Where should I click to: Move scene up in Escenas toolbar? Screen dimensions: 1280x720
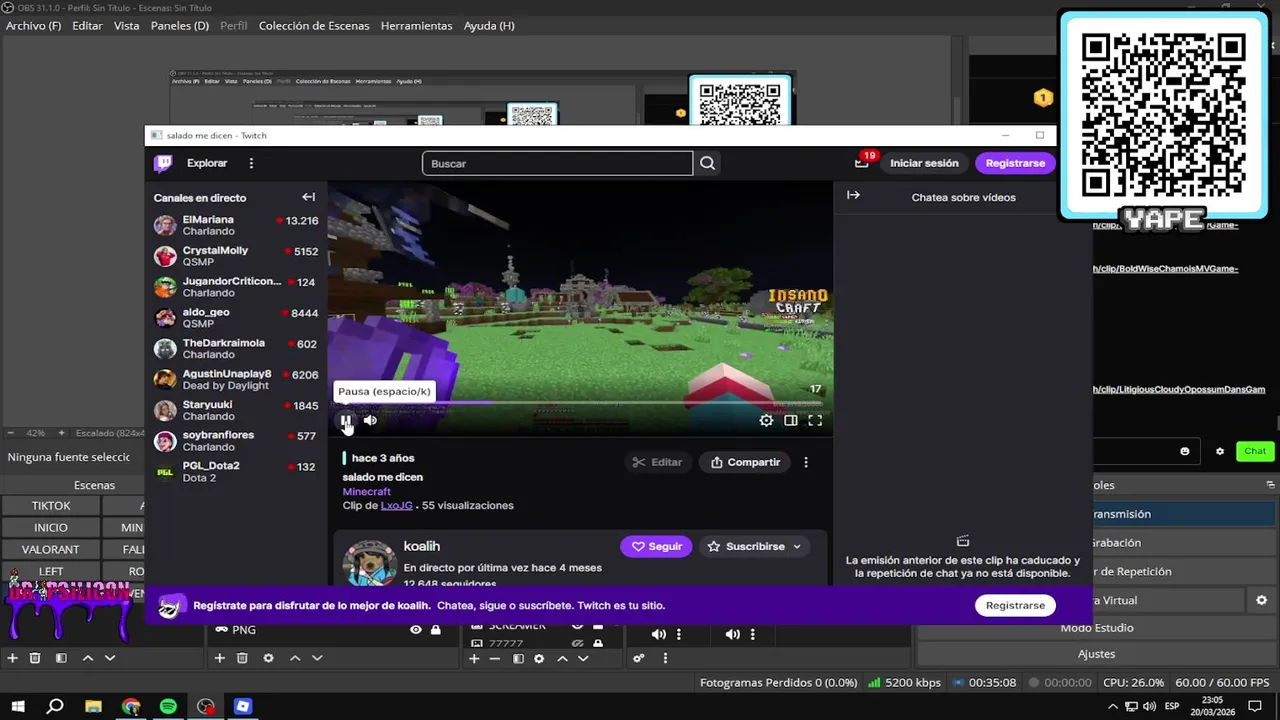(87, 658)
